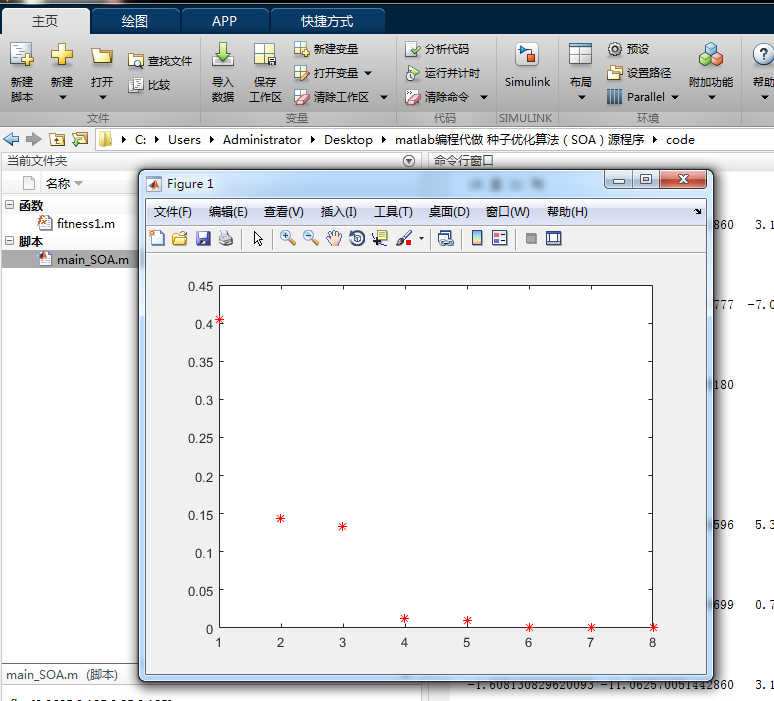Click Open File icon in Figure toolbar

pos(180,238)
